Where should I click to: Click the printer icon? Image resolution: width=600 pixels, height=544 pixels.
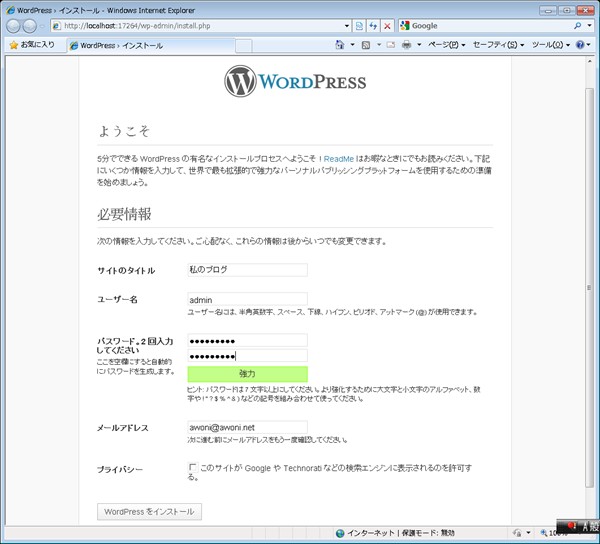pos(406,45)
